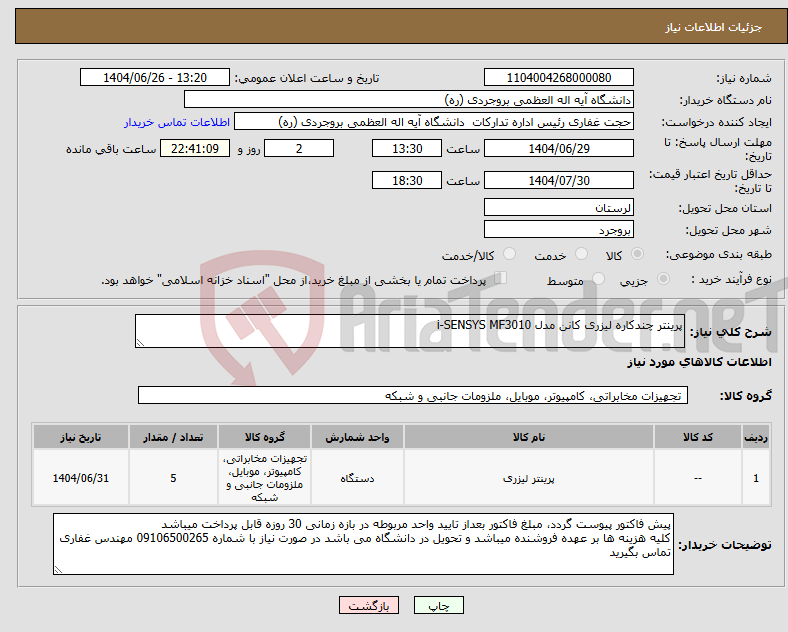Image resolution: width=788 pixels, height=632 pixels.
Task: Click the quantity cell showing 5
Action: [x=173, y=478]
